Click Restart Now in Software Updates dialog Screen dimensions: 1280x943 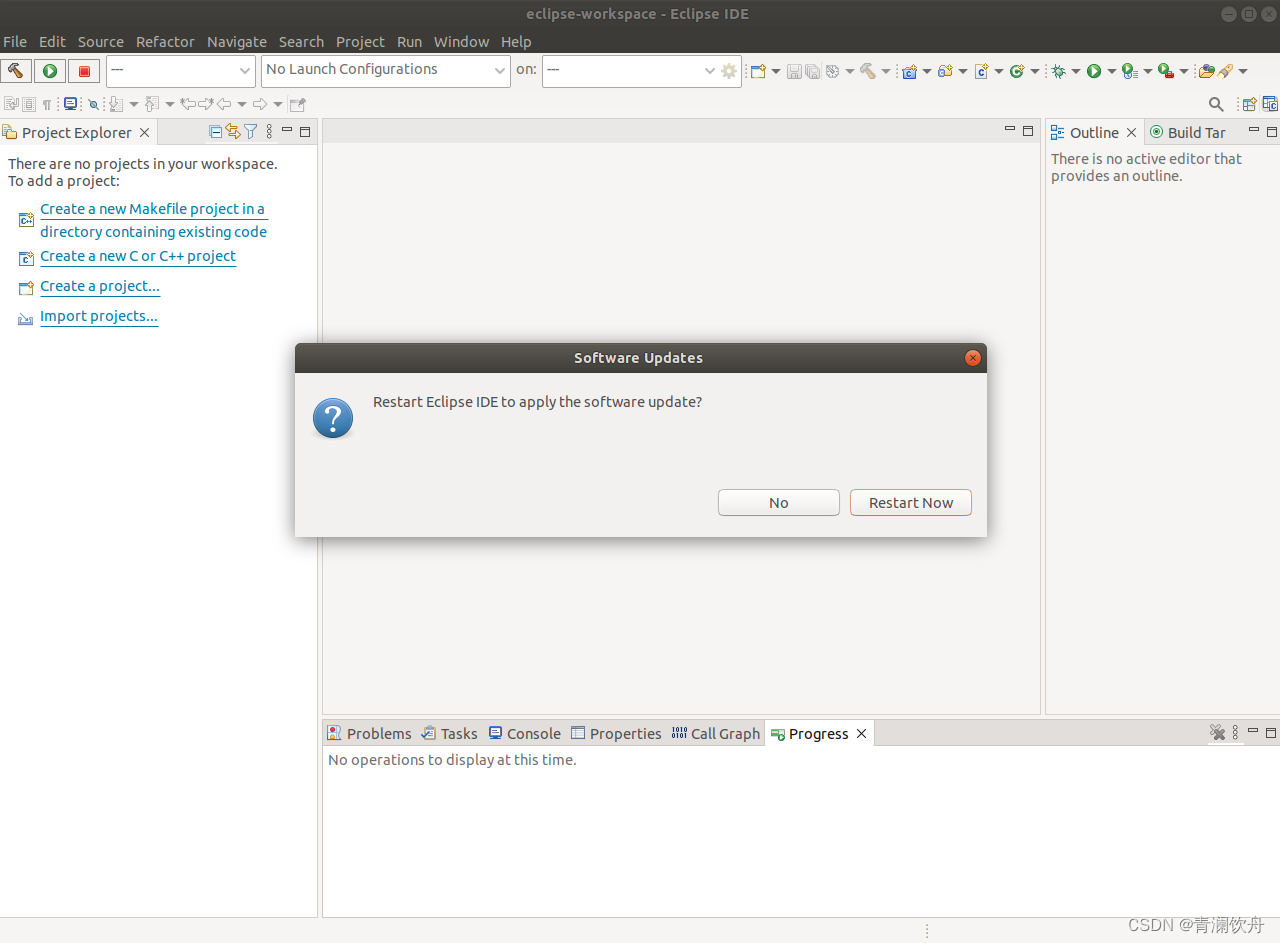[x=910, y=503]
